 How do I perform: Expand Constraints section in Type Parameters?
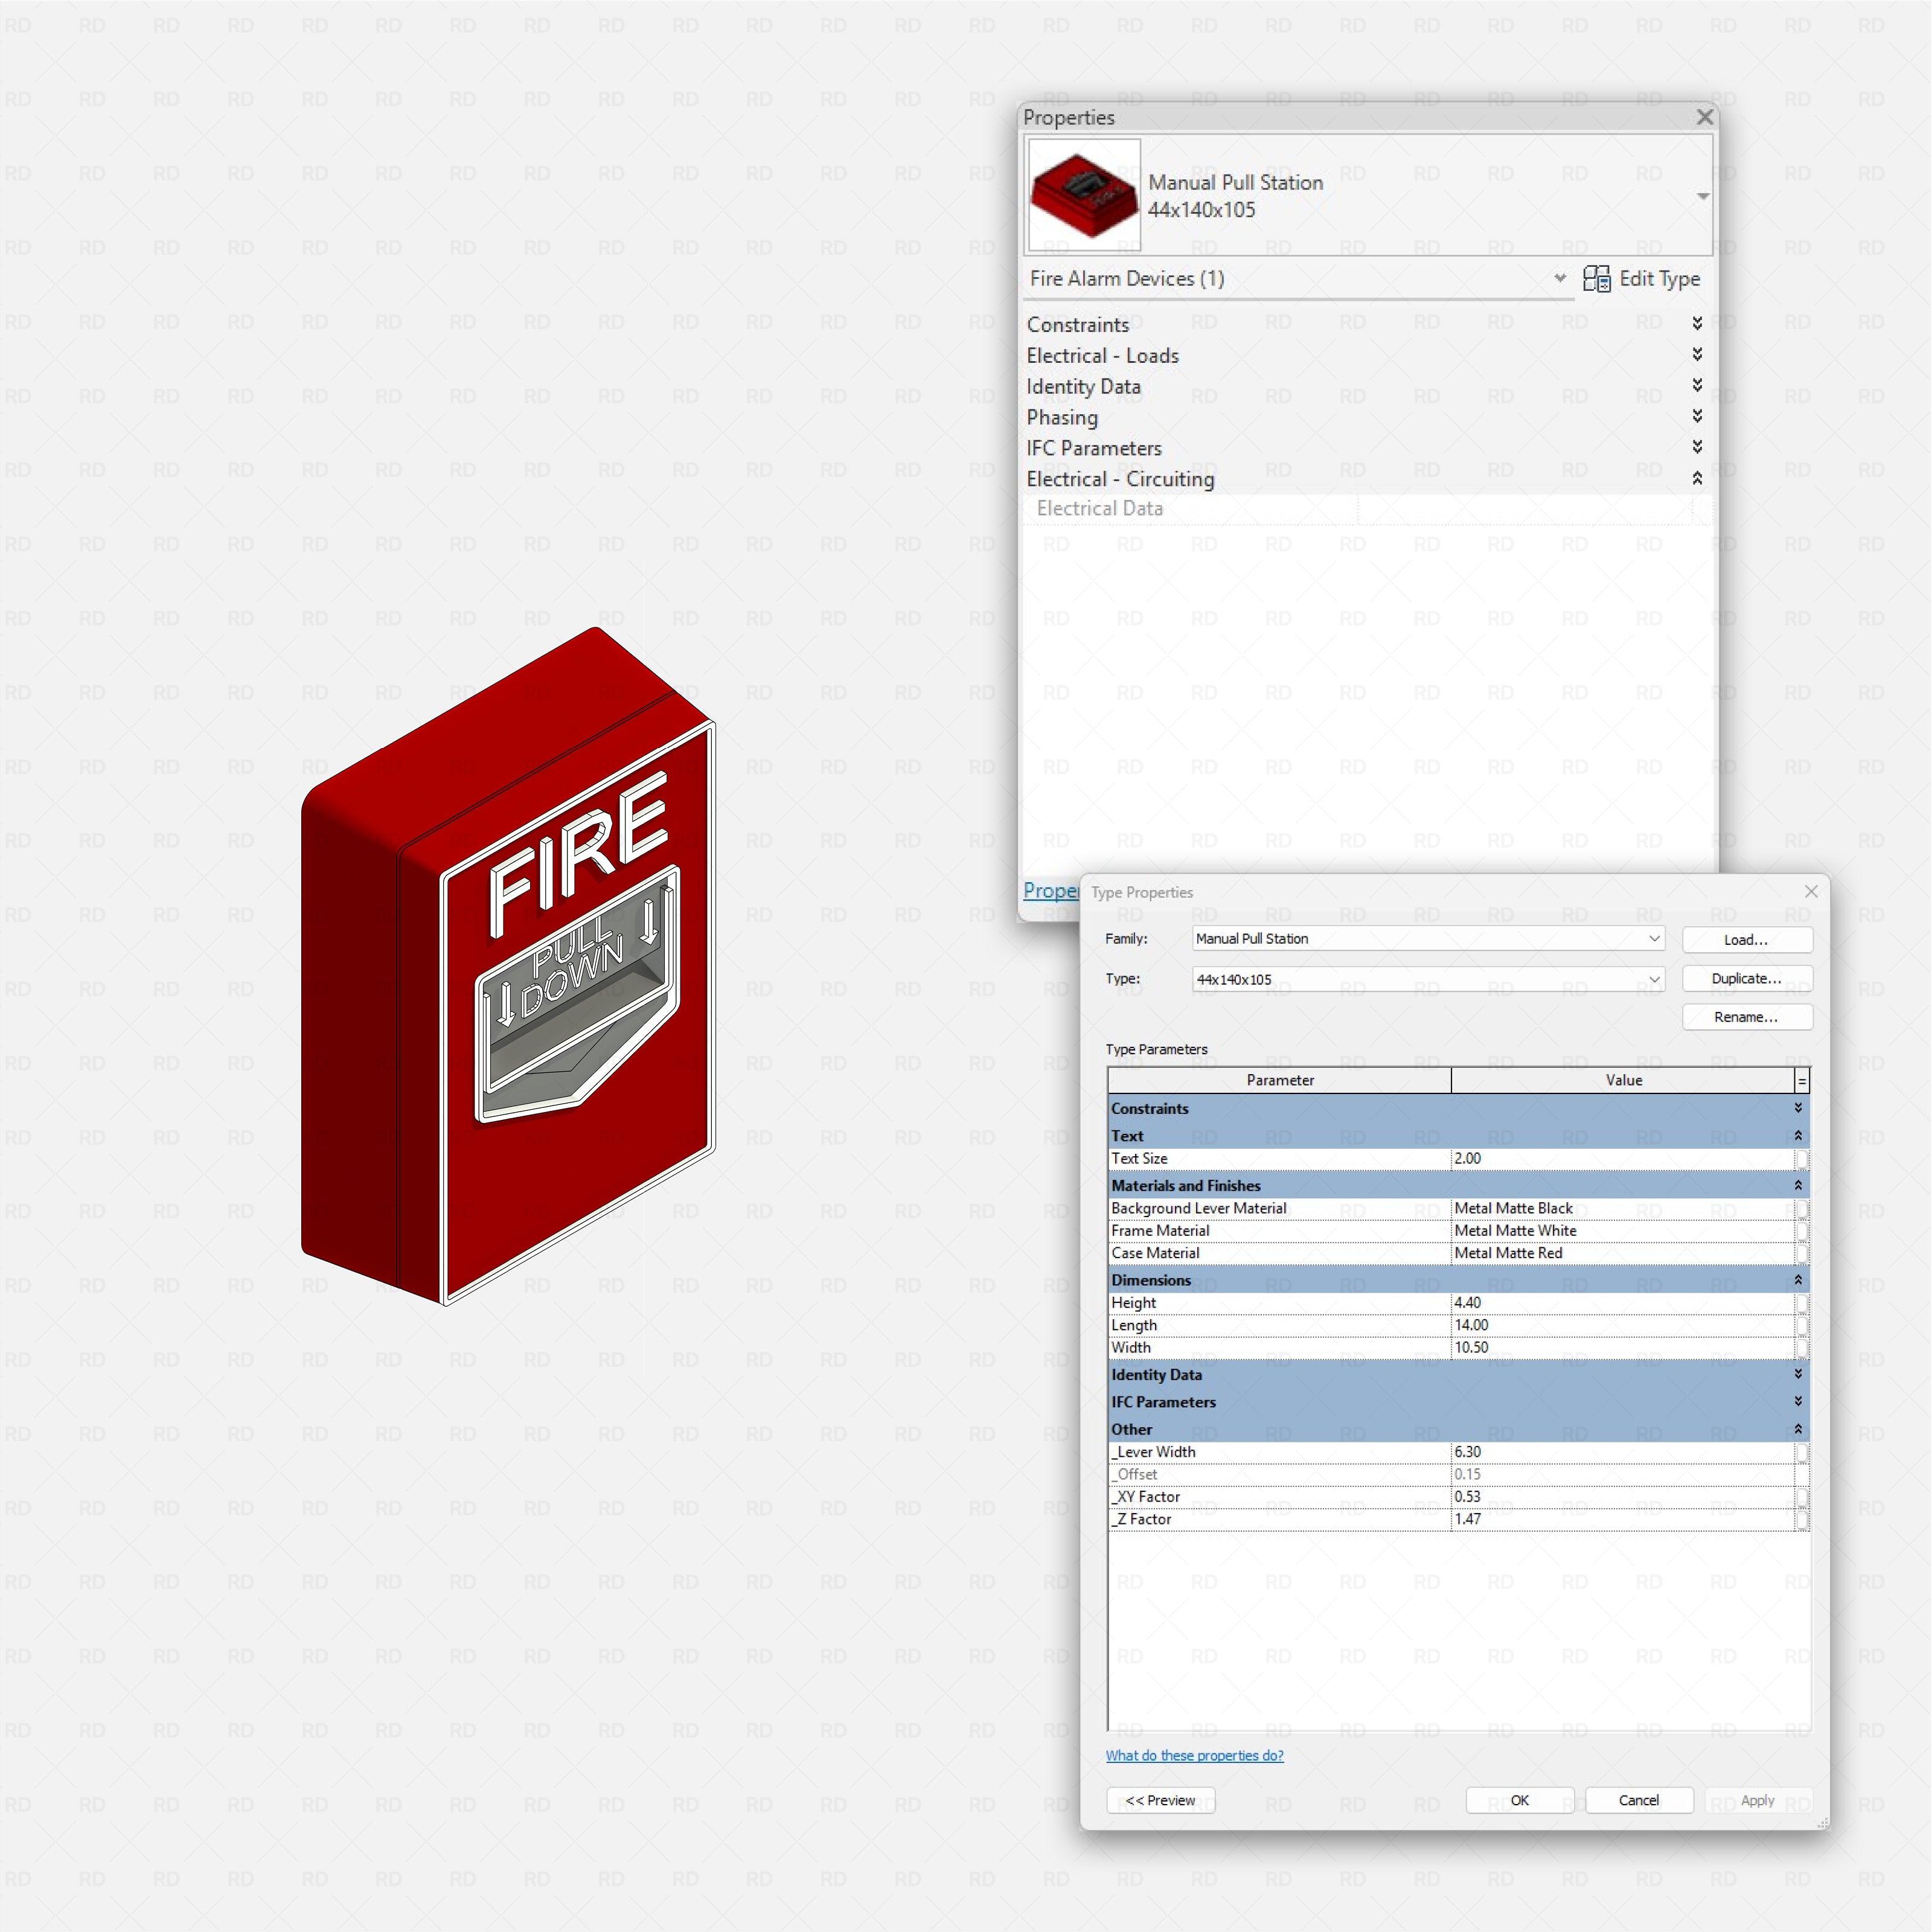(1797, 1108)
